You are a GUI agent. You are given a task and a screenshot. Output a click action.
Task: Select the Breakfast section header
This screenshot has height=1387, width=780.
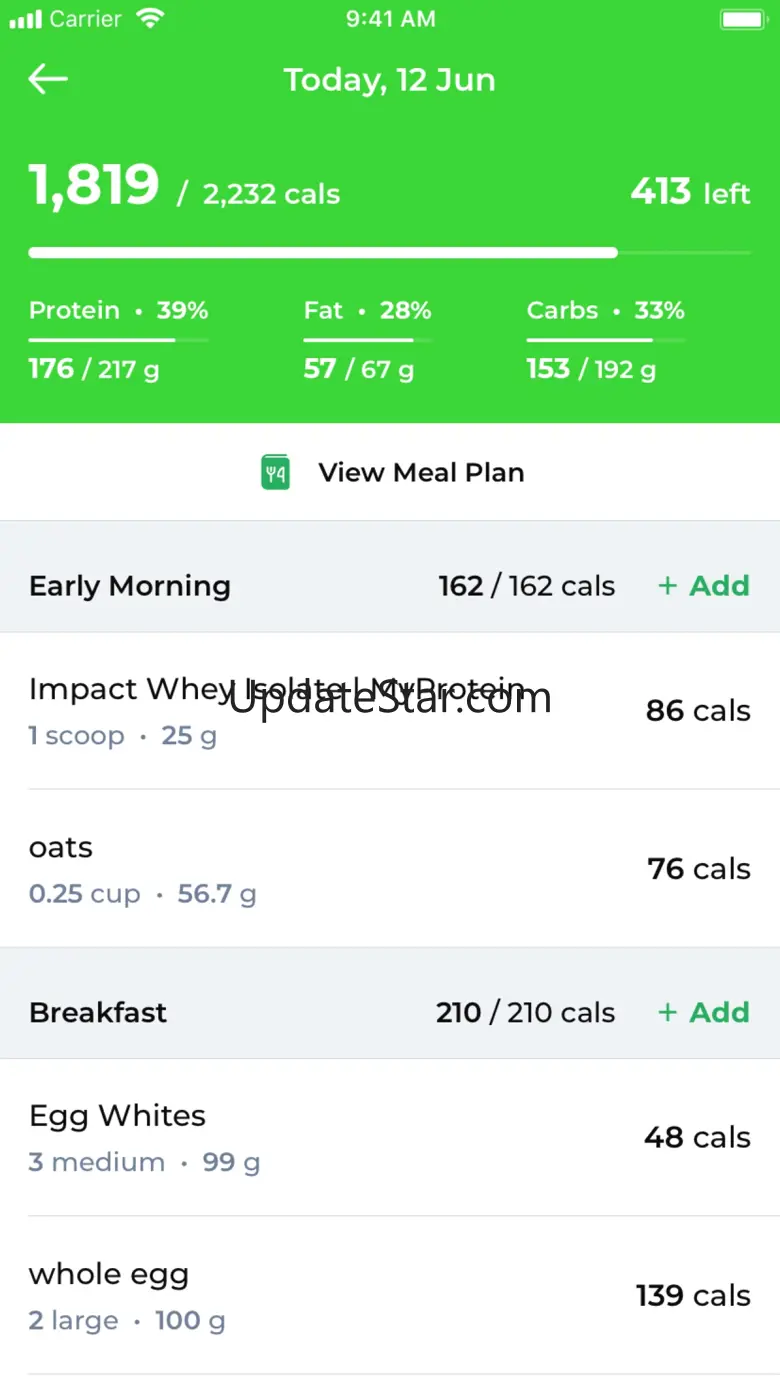[x=98, y=1013]
